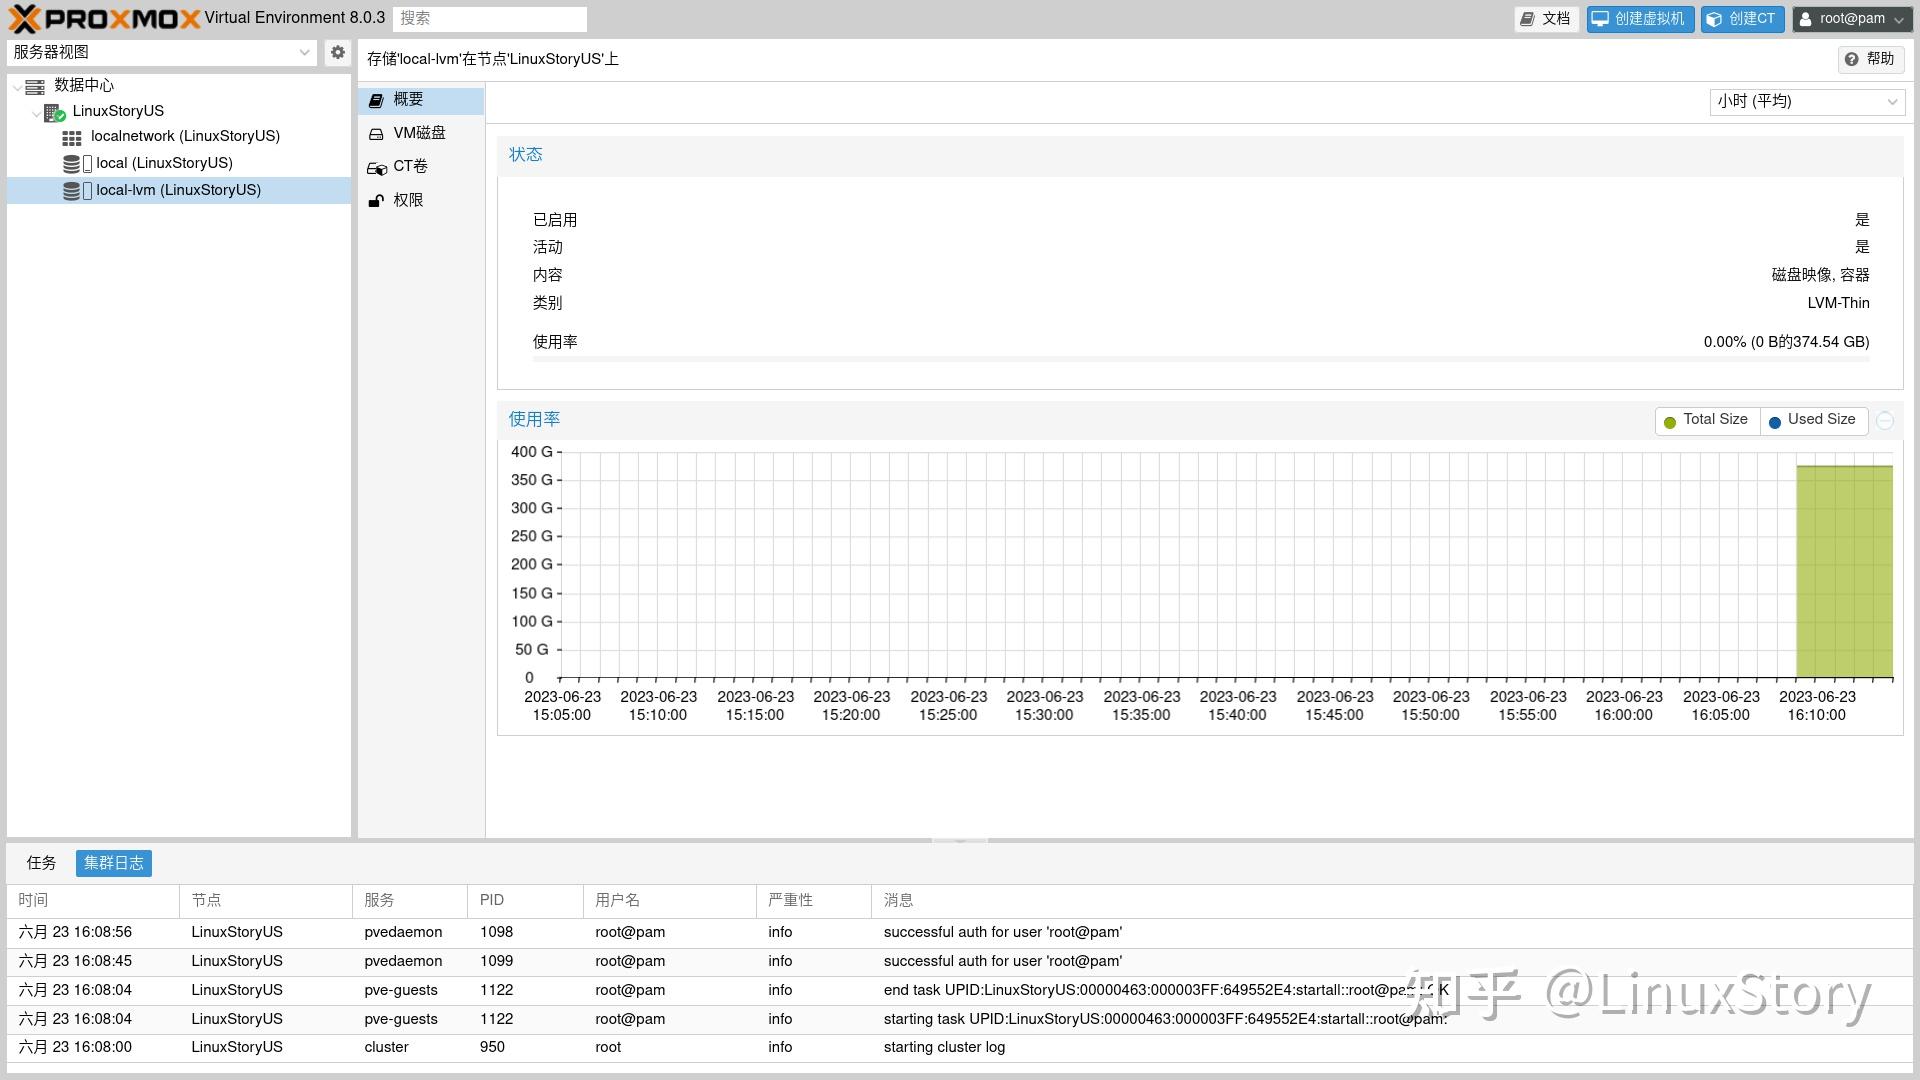Screen dimensions: 1920x1080
Task: Open CT卷 container volumes panel
Action: point(410,166)
